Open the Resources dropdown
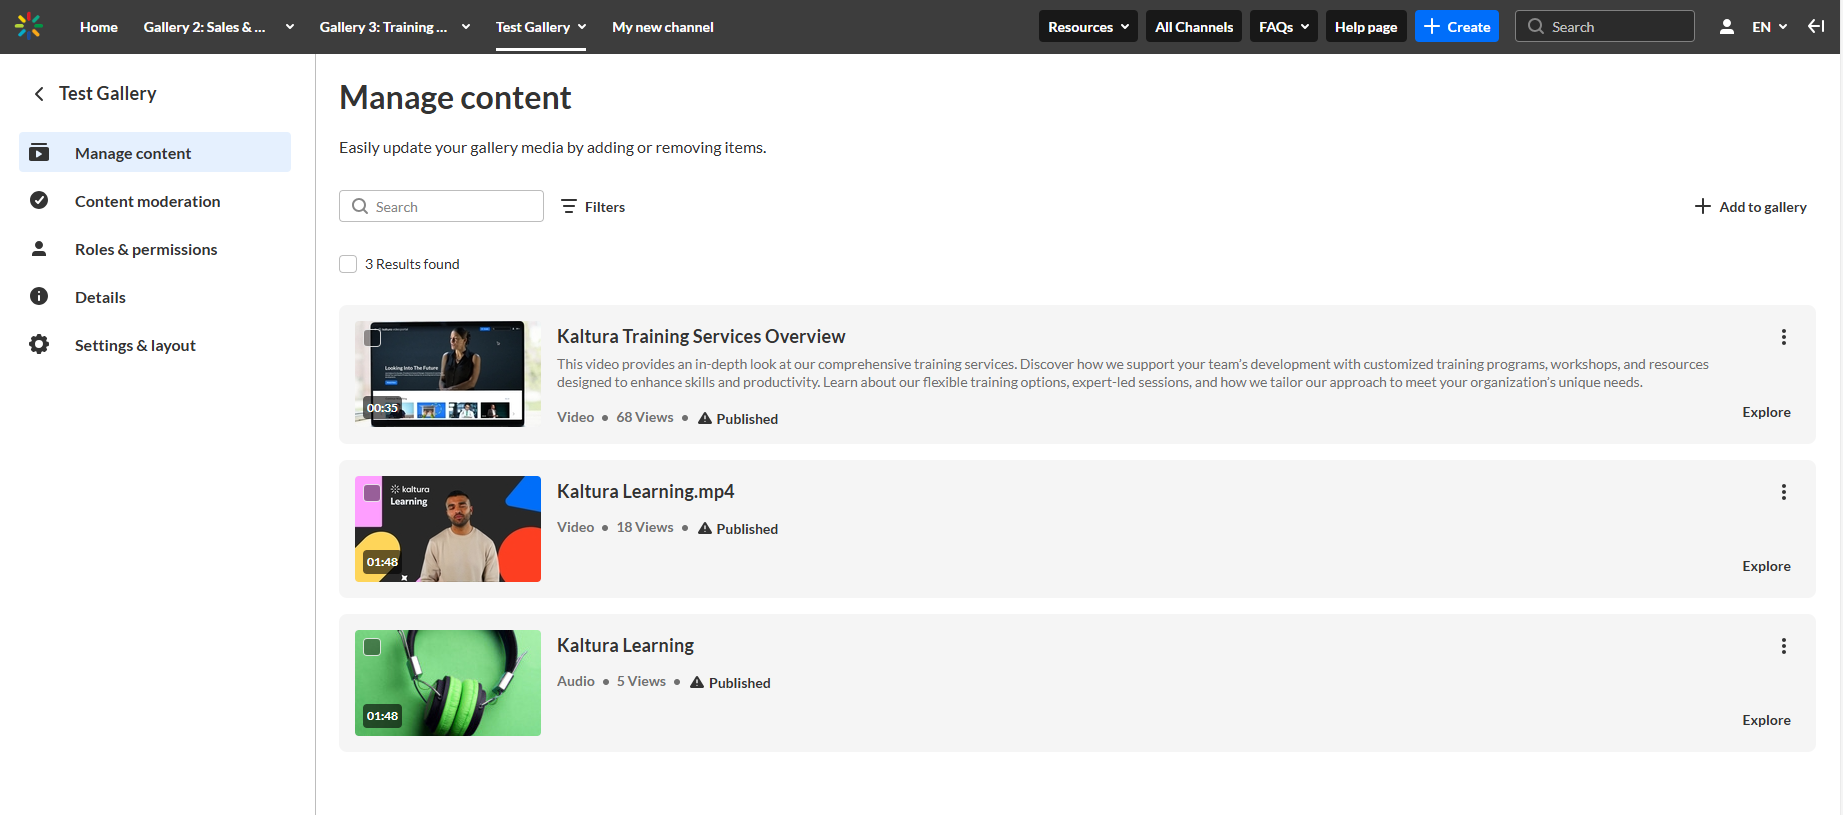The image size is (1843, 815). (1088, 27)
